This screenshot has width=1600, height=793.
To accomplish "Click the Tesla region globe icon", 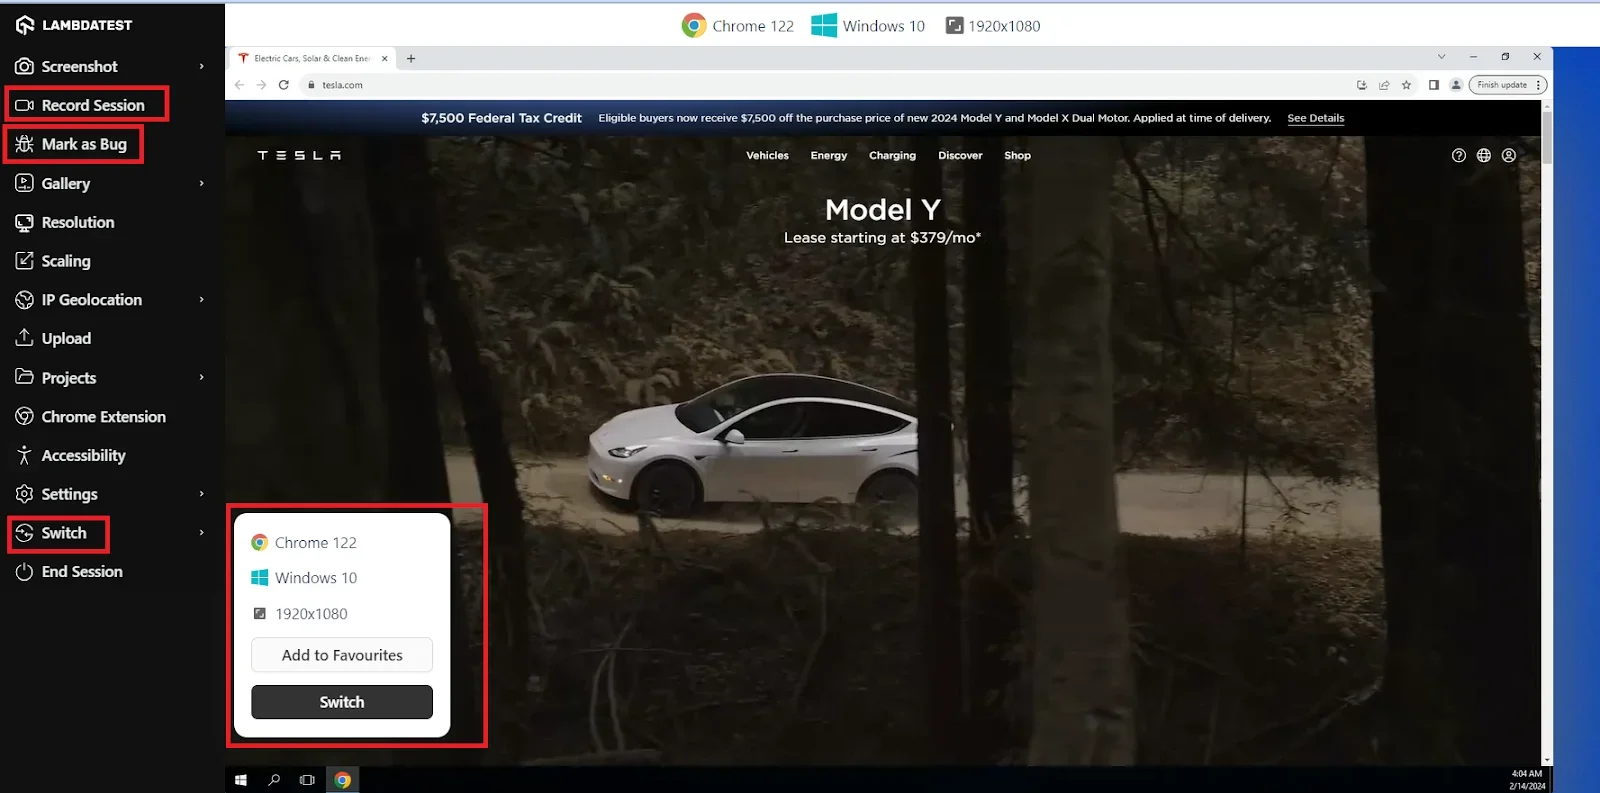I will [x=1484, y=155].
